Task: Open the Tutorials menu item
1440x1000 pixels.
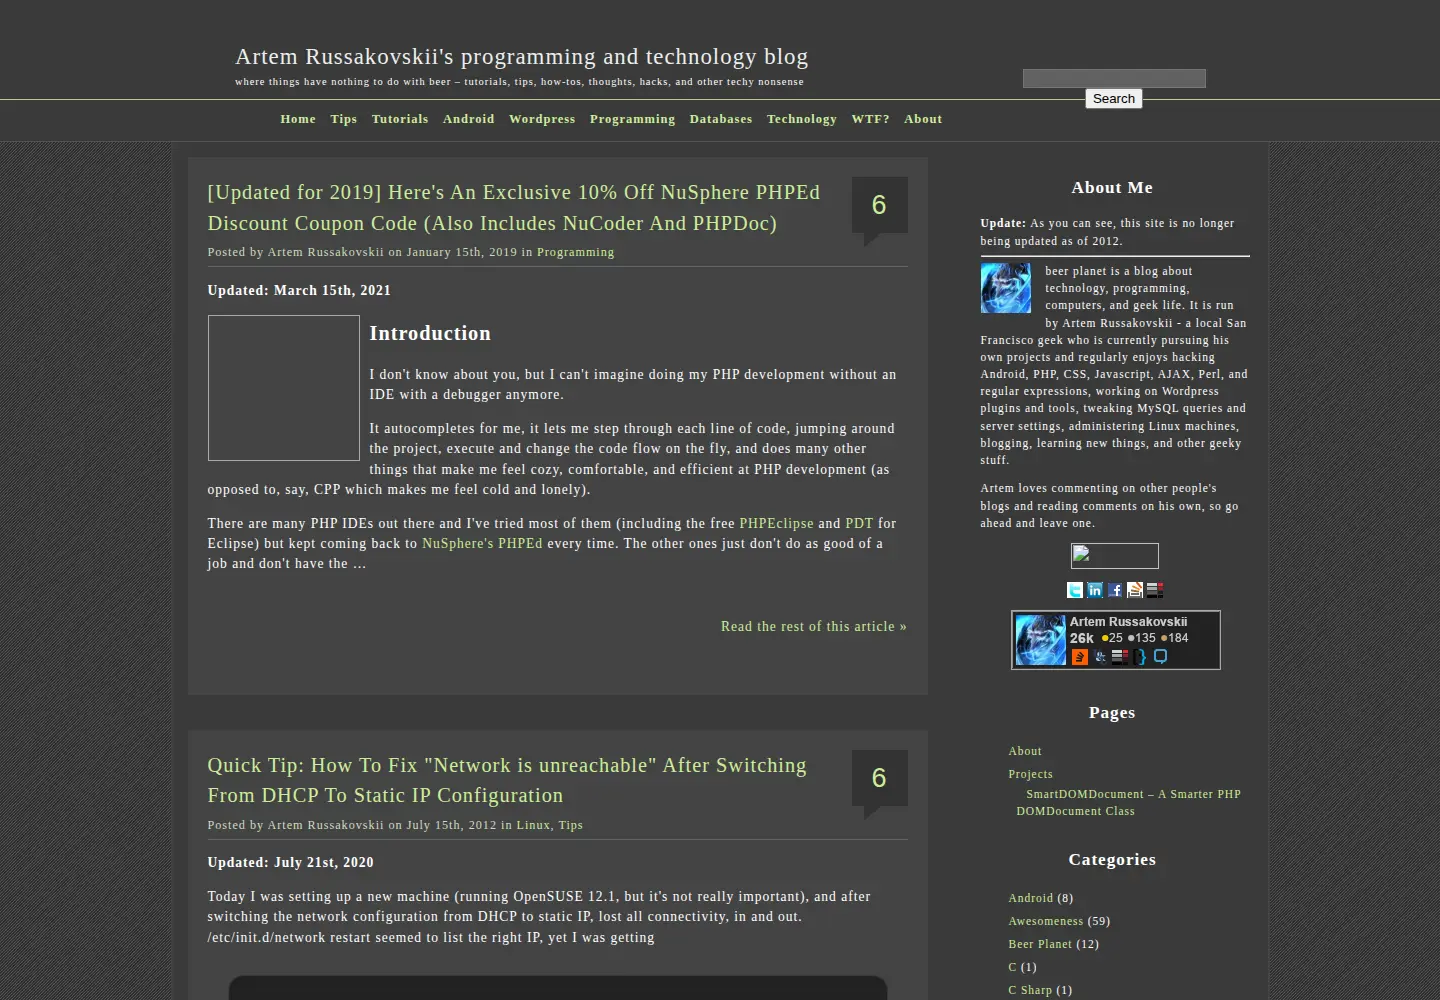Action: [x=400, y=119]
